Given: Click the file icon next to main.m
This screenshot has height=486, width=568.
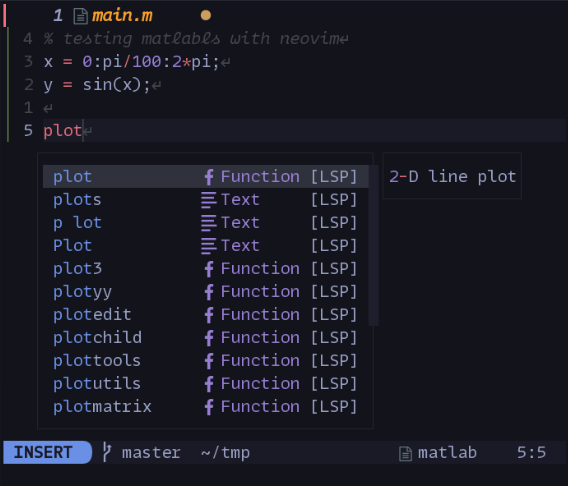Looking at the screenshot, I should [80, 16].
